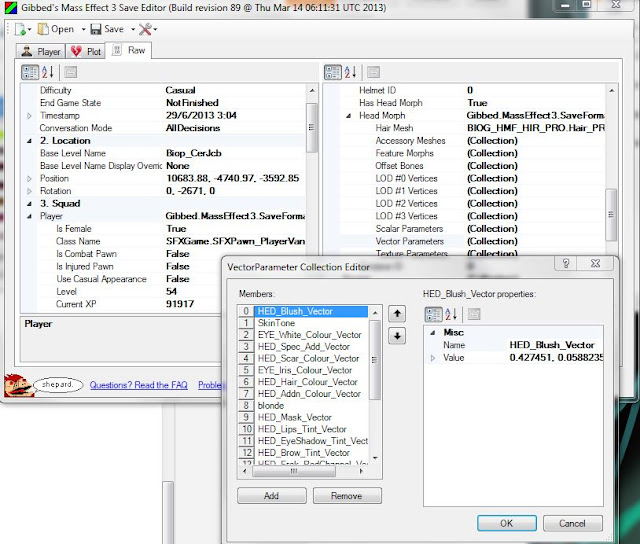This screenshot has width=640, height=544.
Task: Expand the Save button dropdown arrow
Action: [x=133, y=29]
